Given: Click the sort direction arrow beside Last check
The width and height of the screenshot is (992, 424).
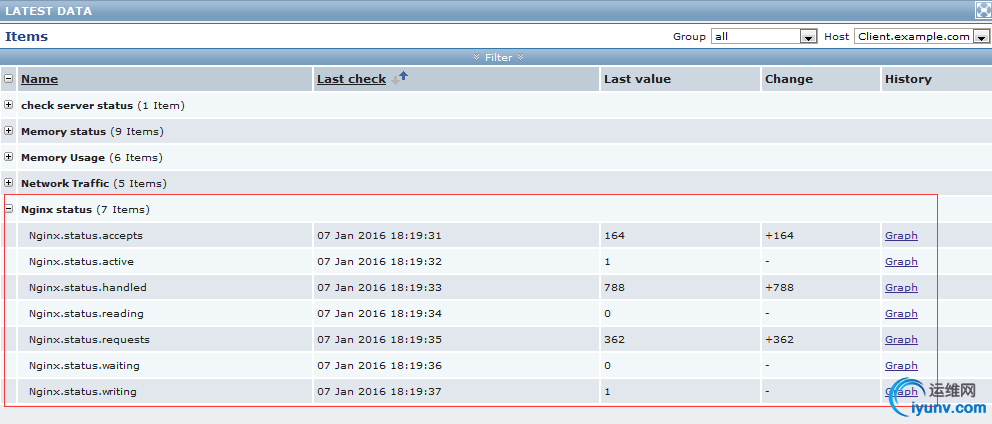Looking at the screenshot, I should point(400,78).
